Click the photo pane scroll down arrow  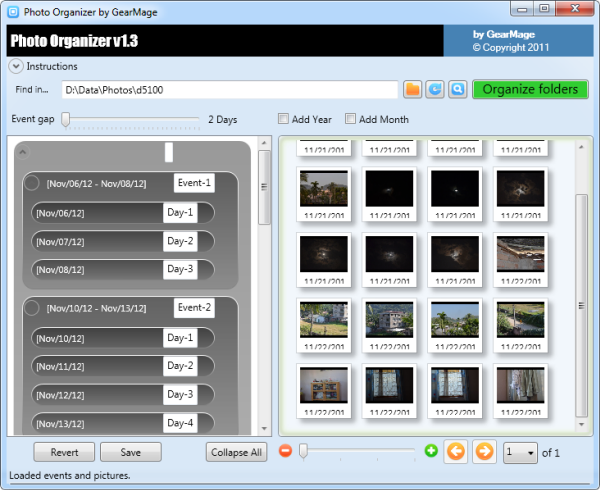point(581,424)
